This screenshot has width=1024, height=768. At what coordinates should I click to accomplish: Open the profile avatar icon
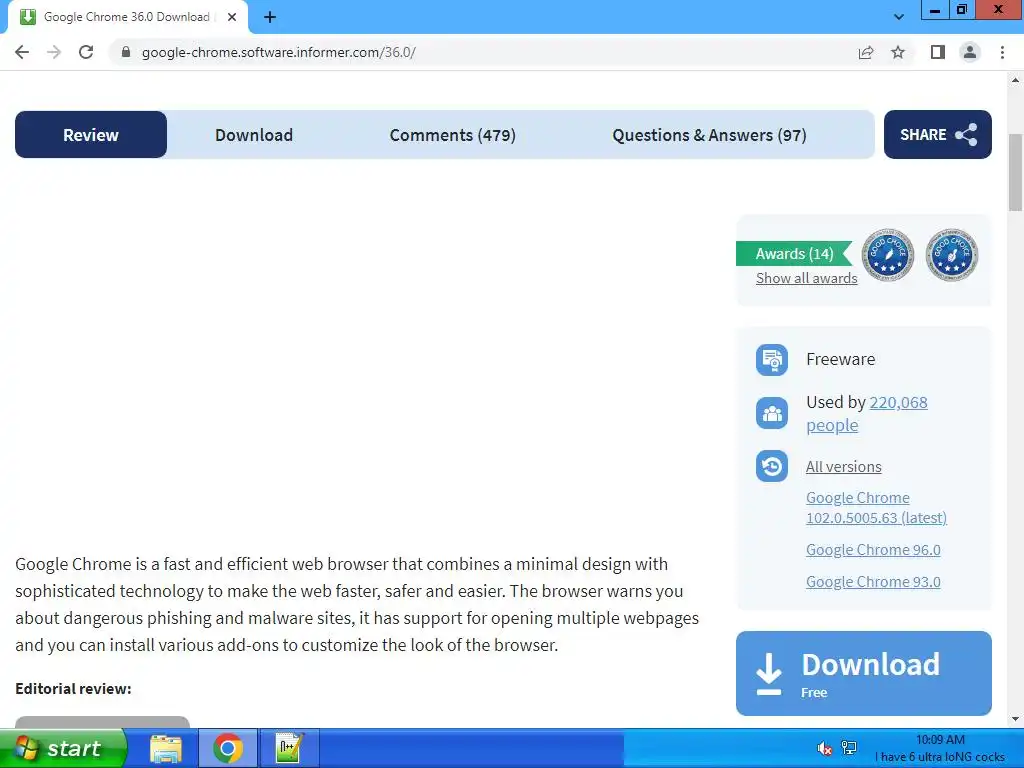coord(970,52)
